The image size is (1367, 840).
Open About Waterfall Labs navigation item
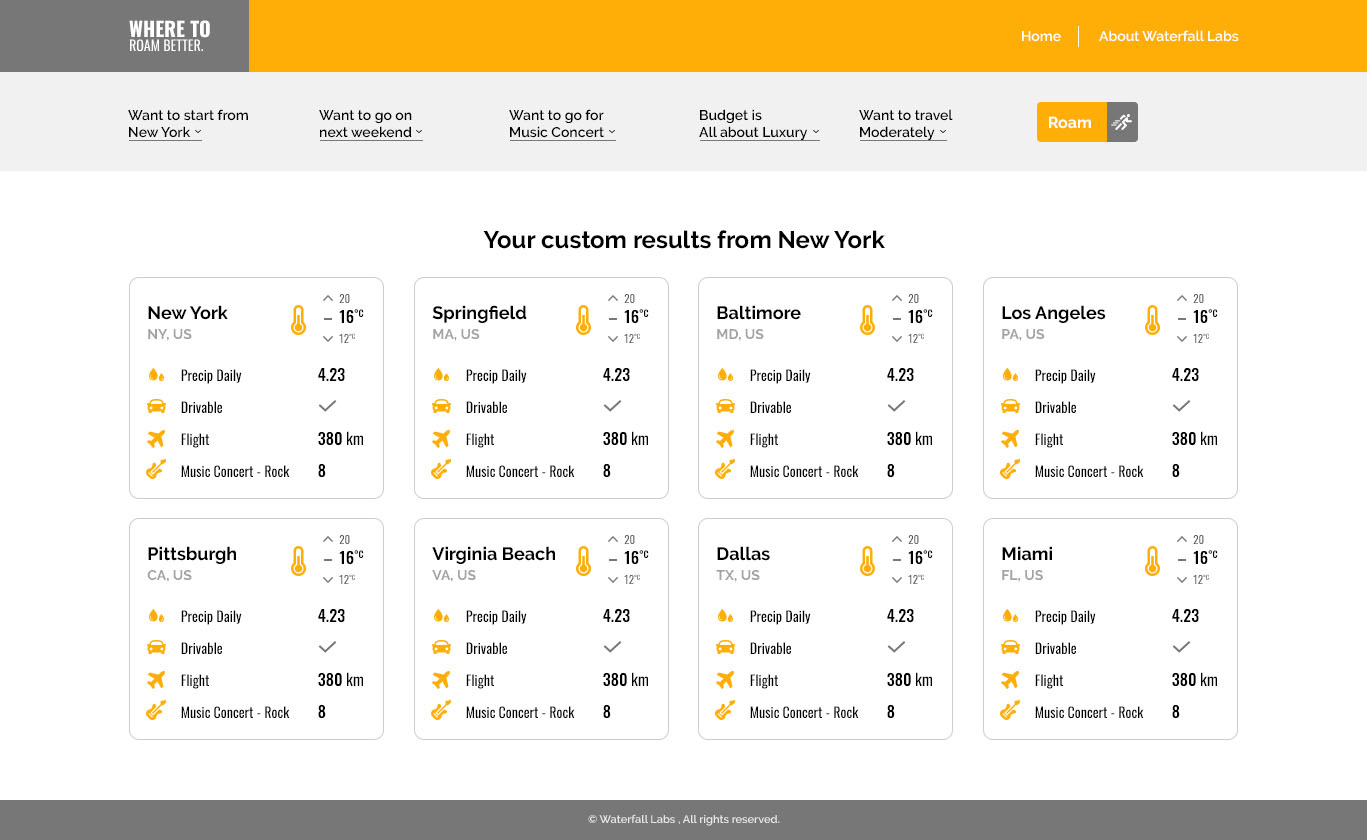click(1168, 36)
